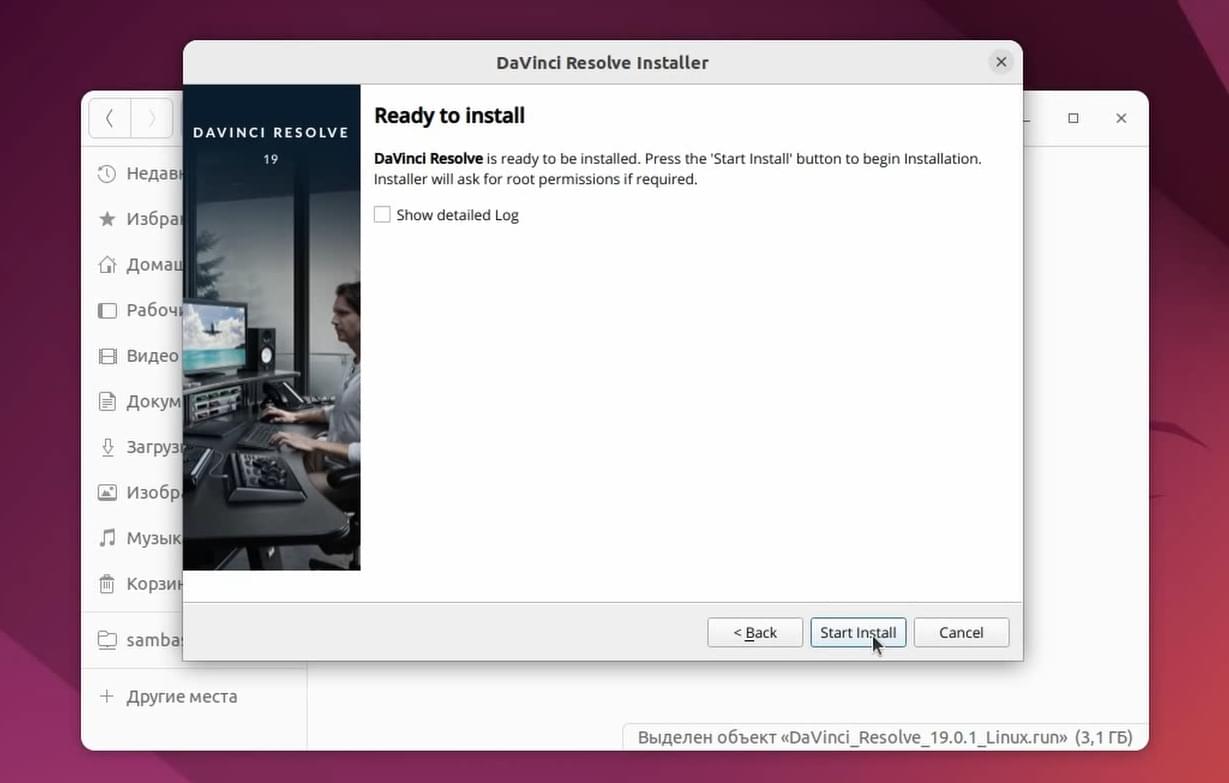1229x783 pixels.
Task: Open the Pictures folder icon in sidebar
Action: [x=107, y=493]
